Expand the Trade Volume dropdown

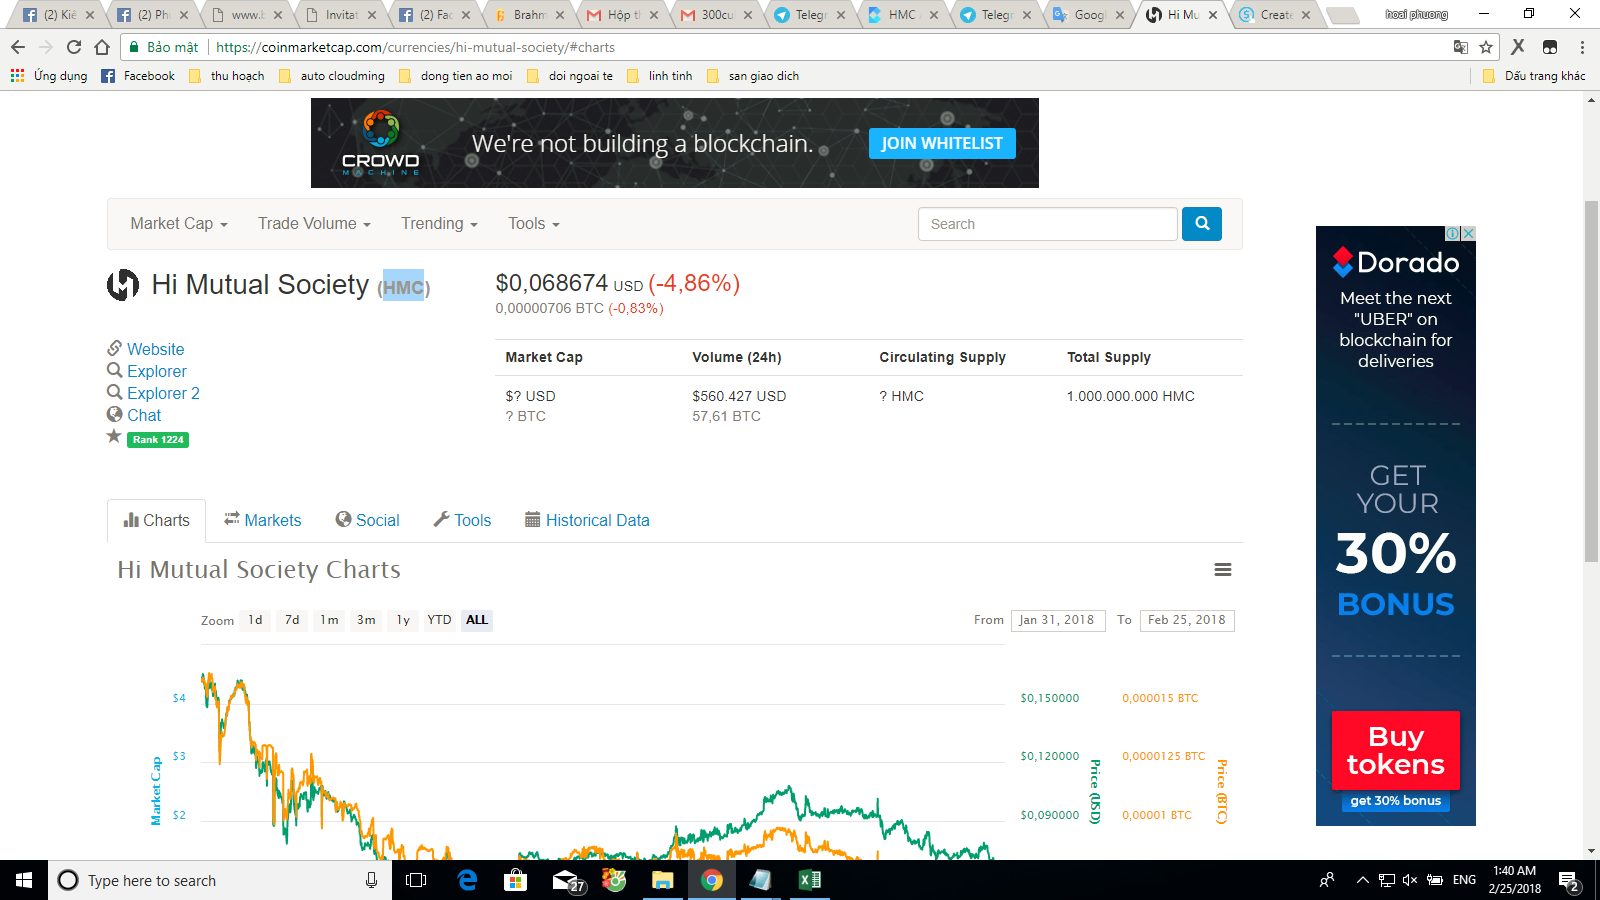click(x=314, y=224)
